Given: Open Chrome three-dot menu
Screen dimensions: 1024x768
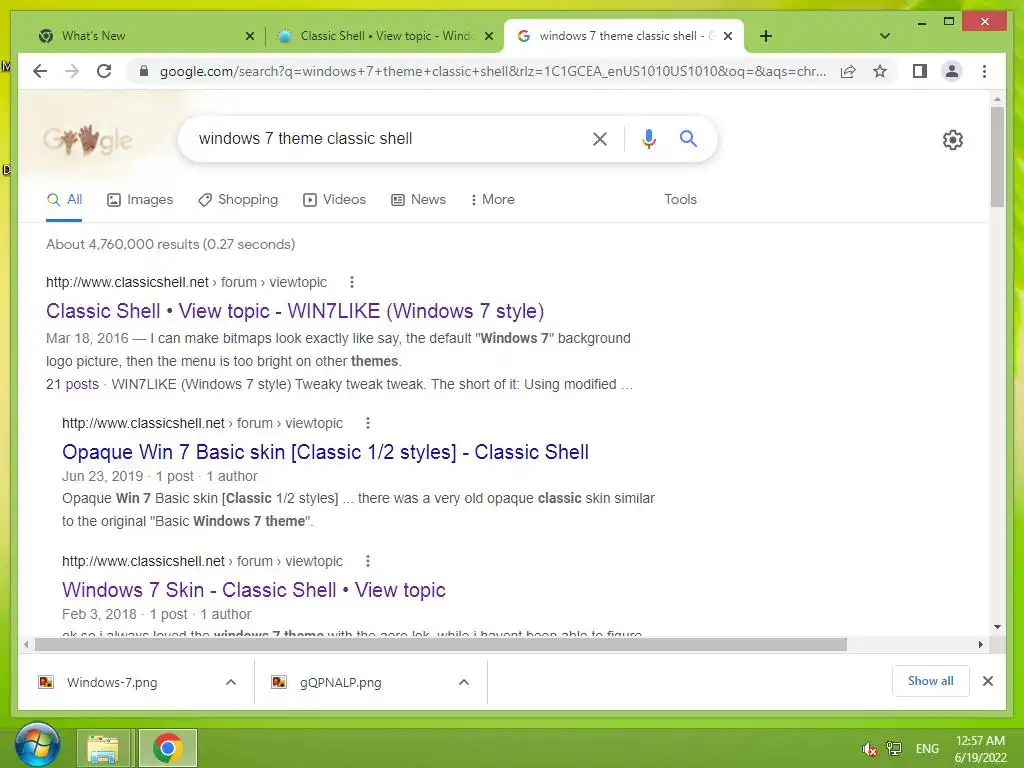Looking at the screenshot, I should (984, 71).
